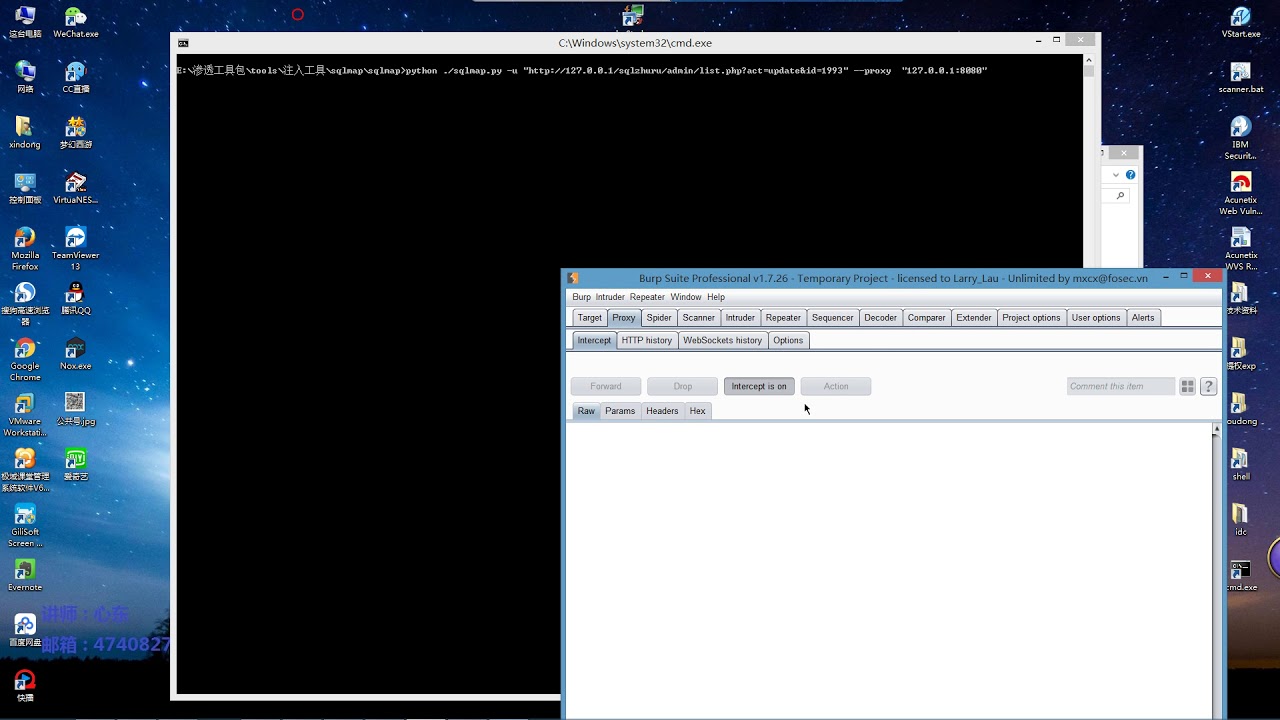The width and height of the screenshot is (1280, 720).
Task: Pick a highlight color for this item
Action: click(1187, 387)
